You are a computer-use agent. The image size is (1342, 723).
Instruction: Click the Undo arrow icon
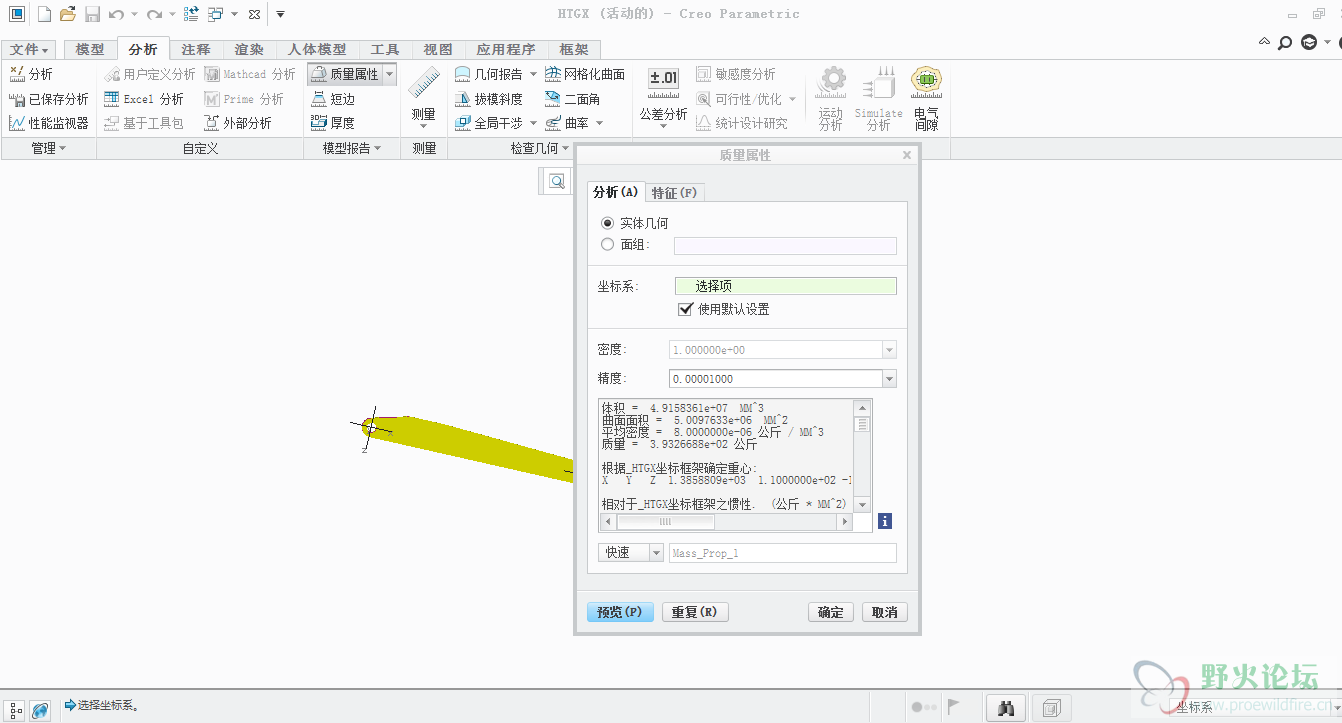click(x=116, y=14)
